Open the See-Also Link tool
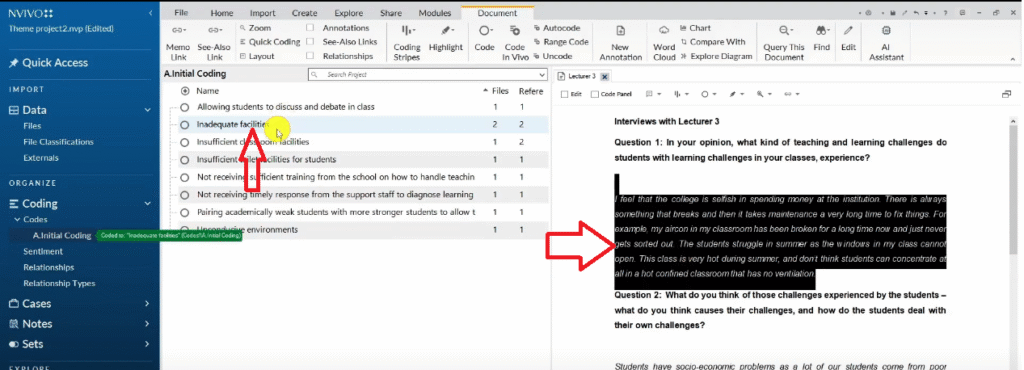The image size is (1024, 370). coord(214,43)
